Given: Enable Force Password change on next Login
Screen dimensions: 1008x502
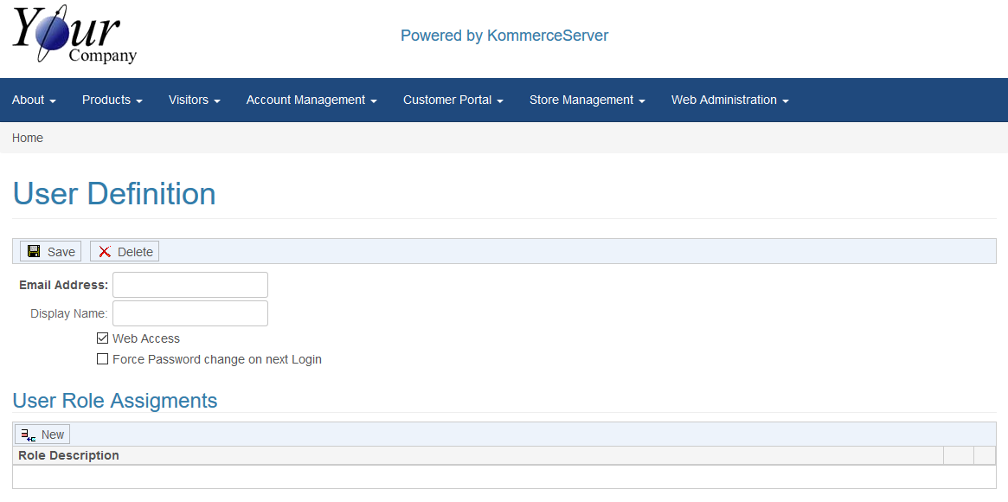Looking at the screenshot, I should pyautogui.click(x=102, y=359).
